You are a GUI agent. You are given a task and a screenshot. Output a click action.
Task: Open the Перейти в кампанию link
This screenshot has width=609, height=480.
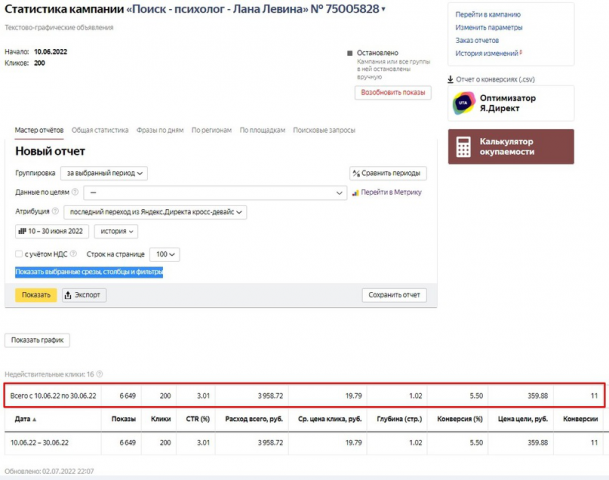488,14
